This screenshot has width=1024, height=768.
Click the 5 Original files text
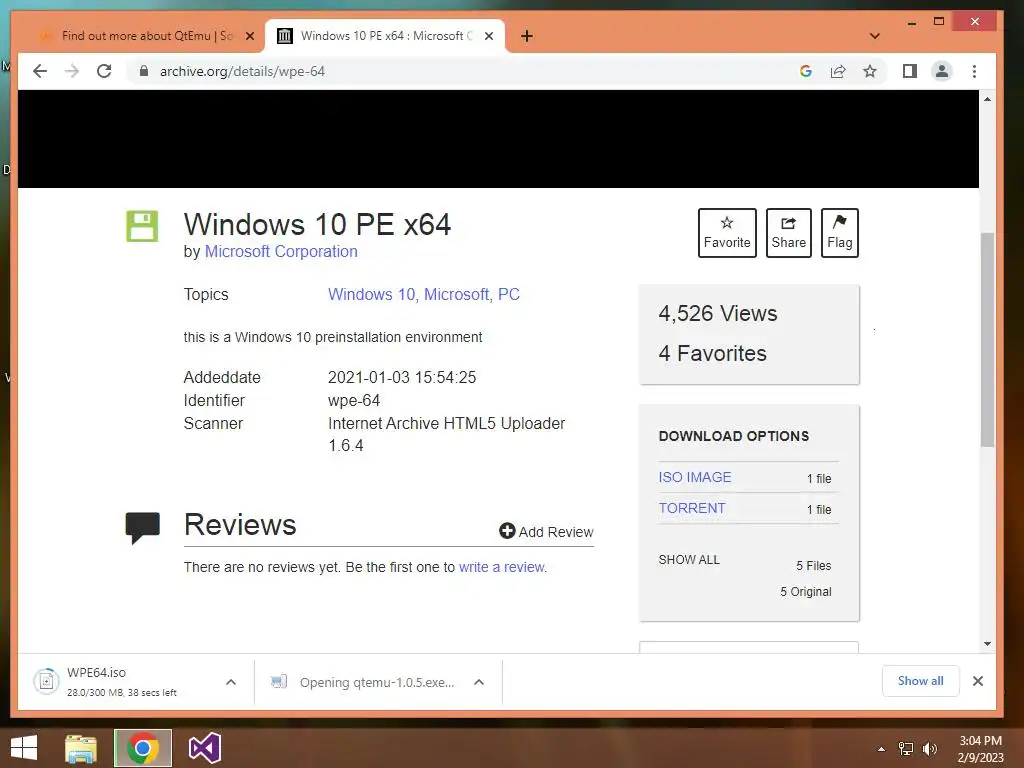pyautogui.click(x=805, y=592)
